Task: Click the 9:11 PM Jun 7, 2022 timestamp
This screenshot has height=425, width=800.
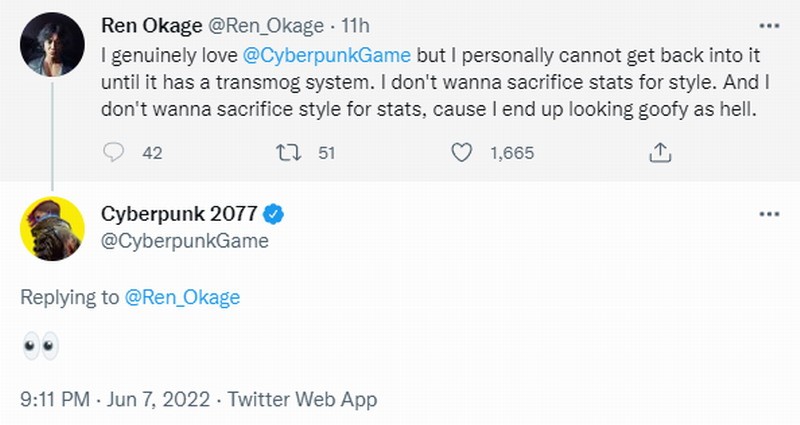Action: tap(114, 399)
